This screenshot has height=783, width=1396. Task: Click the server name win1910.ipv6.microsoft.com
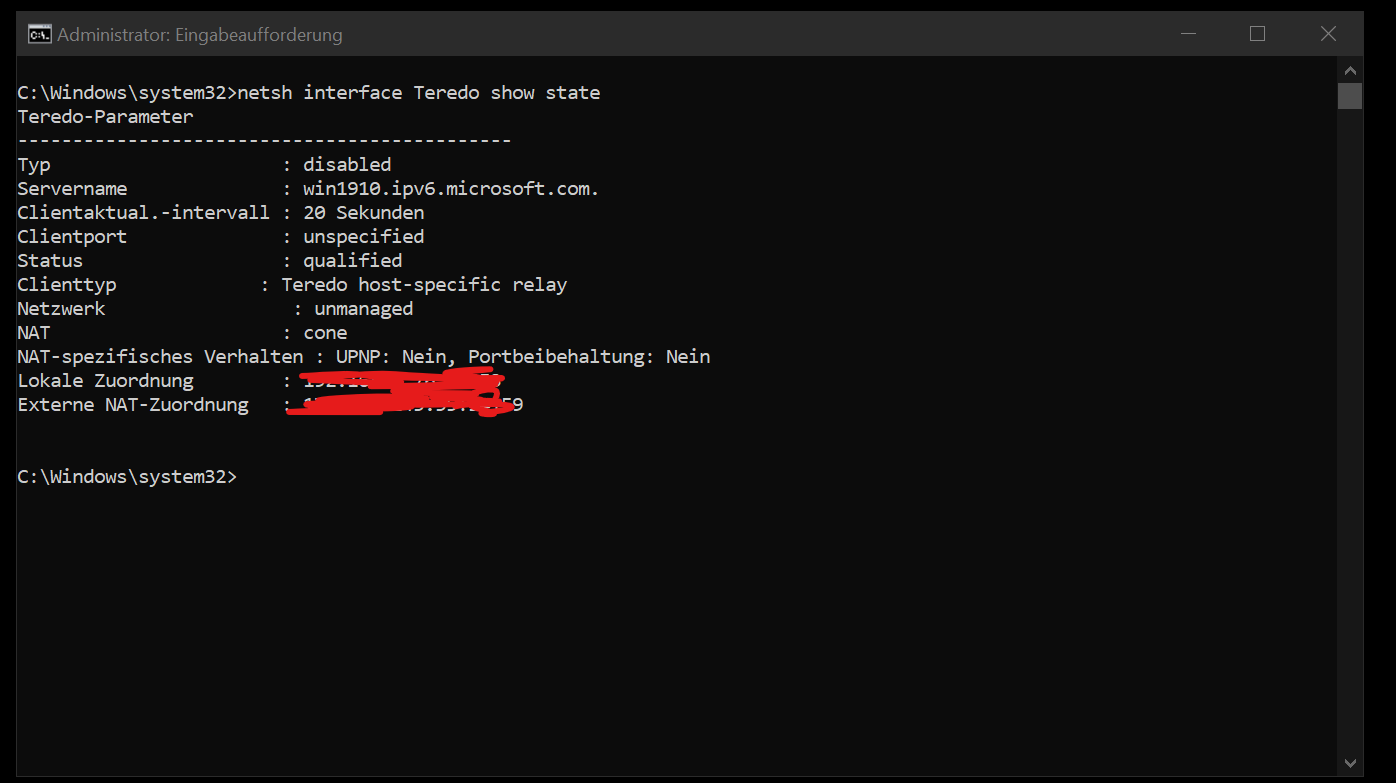451,189
